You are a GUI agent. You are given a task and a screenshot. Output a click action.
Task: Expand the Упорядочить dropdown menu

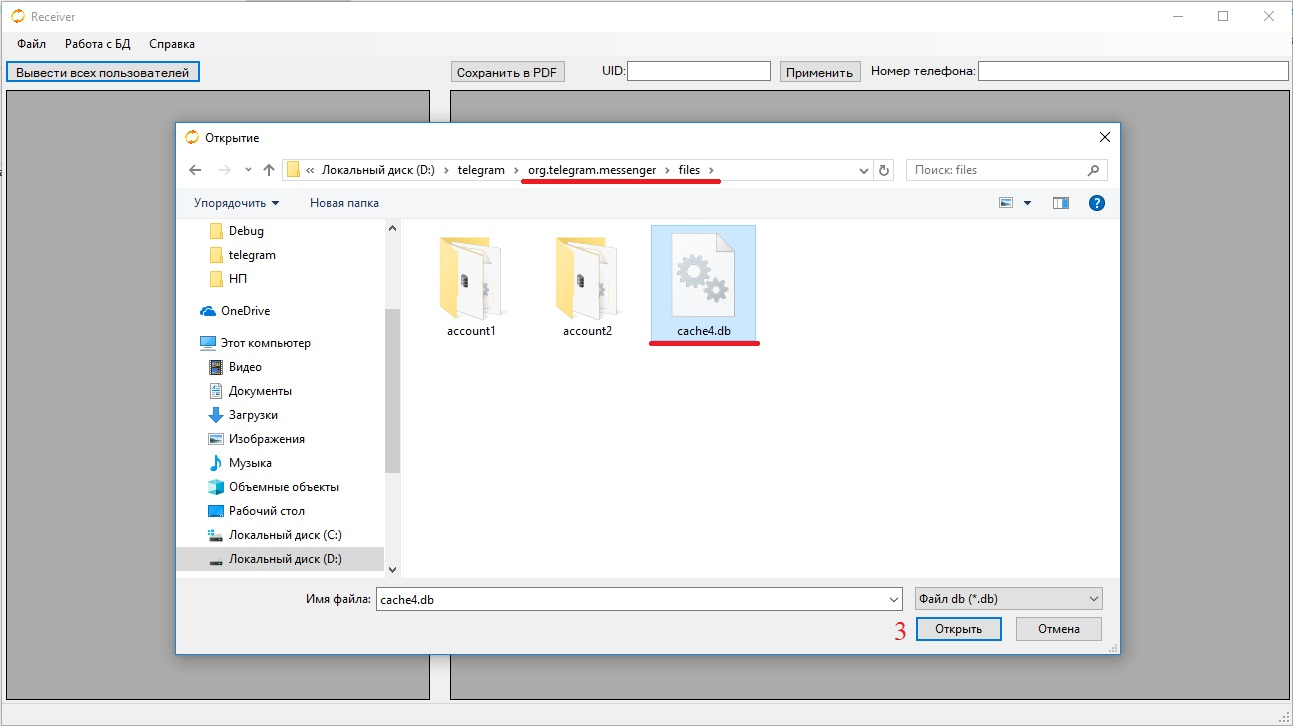point(236,203)
